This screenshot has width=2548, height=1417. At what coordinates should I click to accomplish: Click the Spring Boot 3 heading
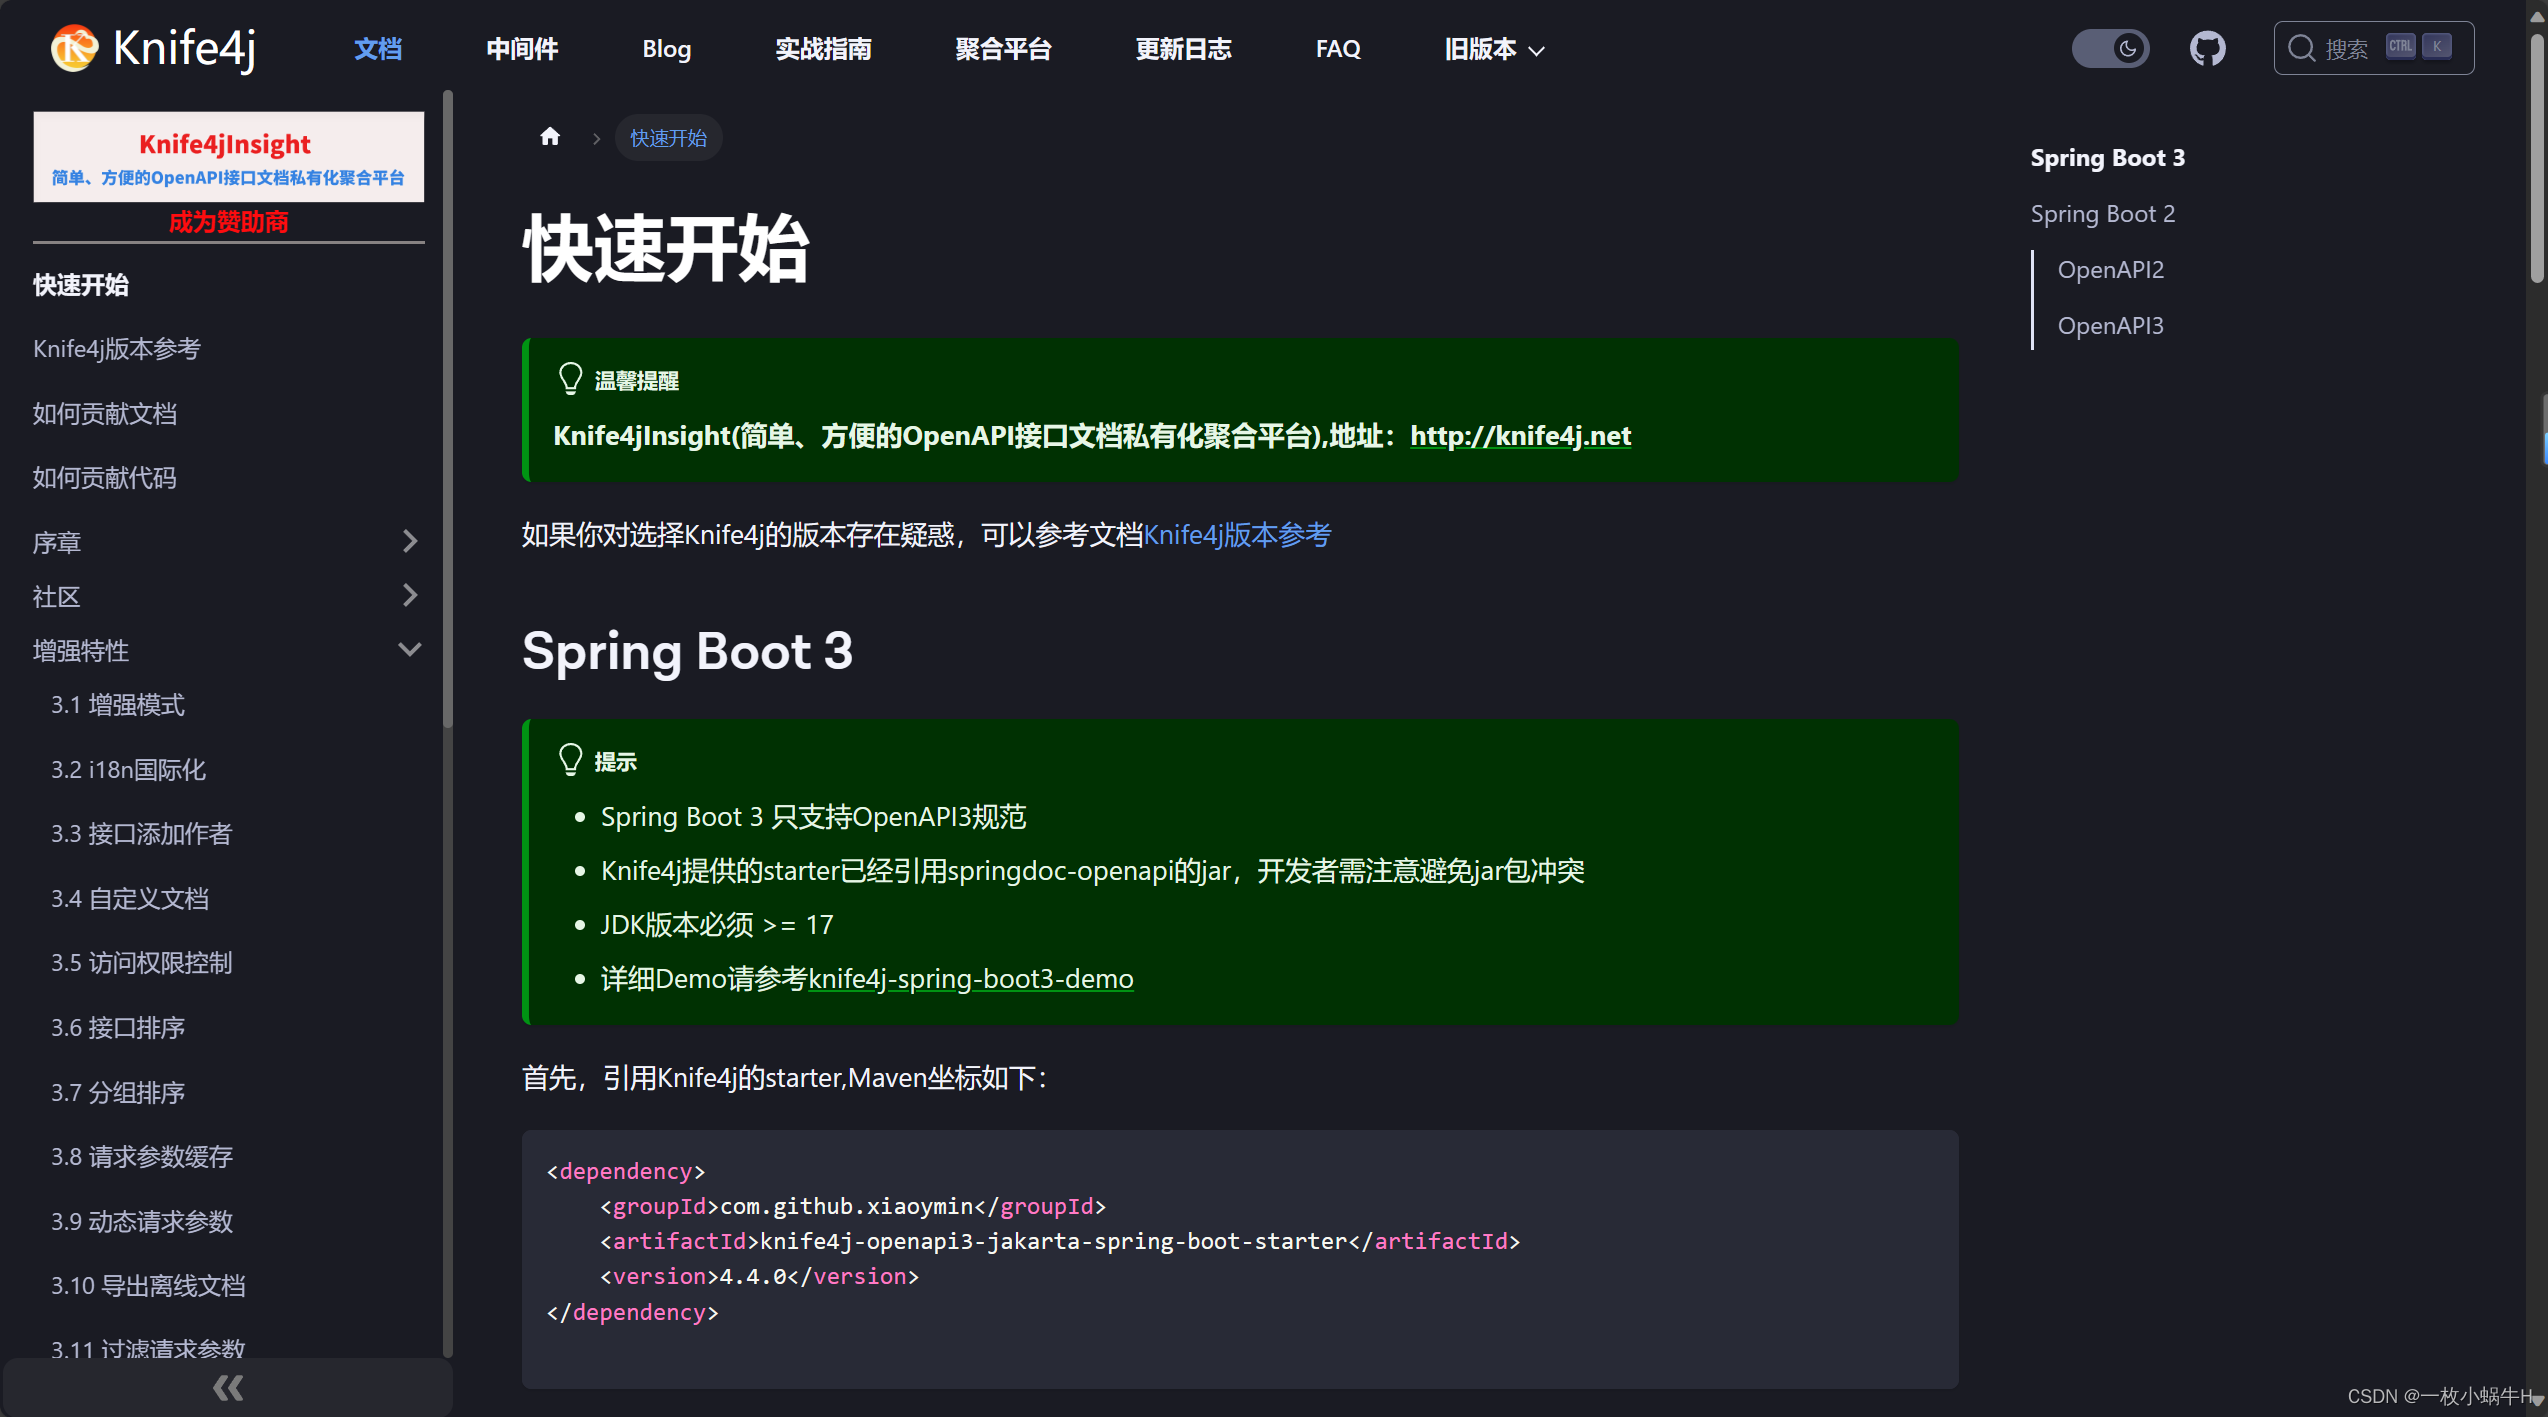687,651
